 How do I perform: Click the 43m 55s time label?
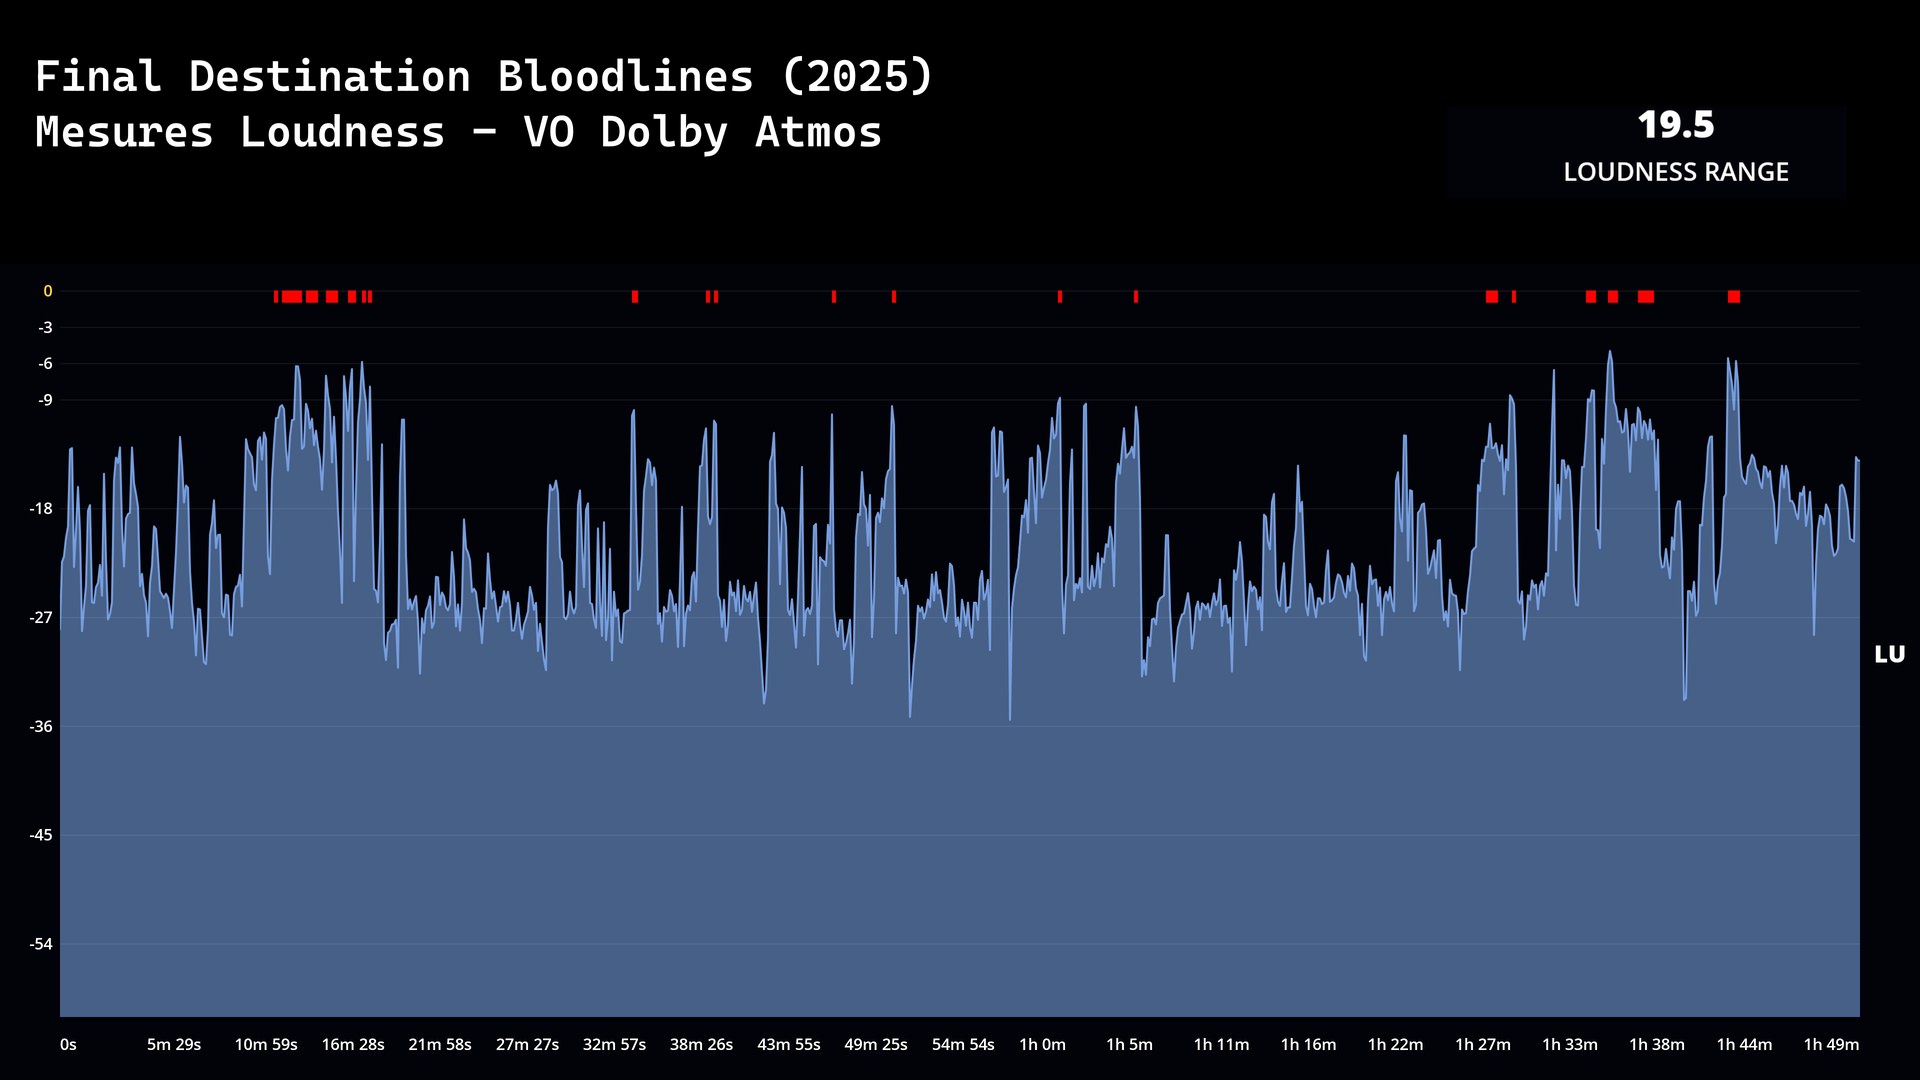(x=789, y=1044)
